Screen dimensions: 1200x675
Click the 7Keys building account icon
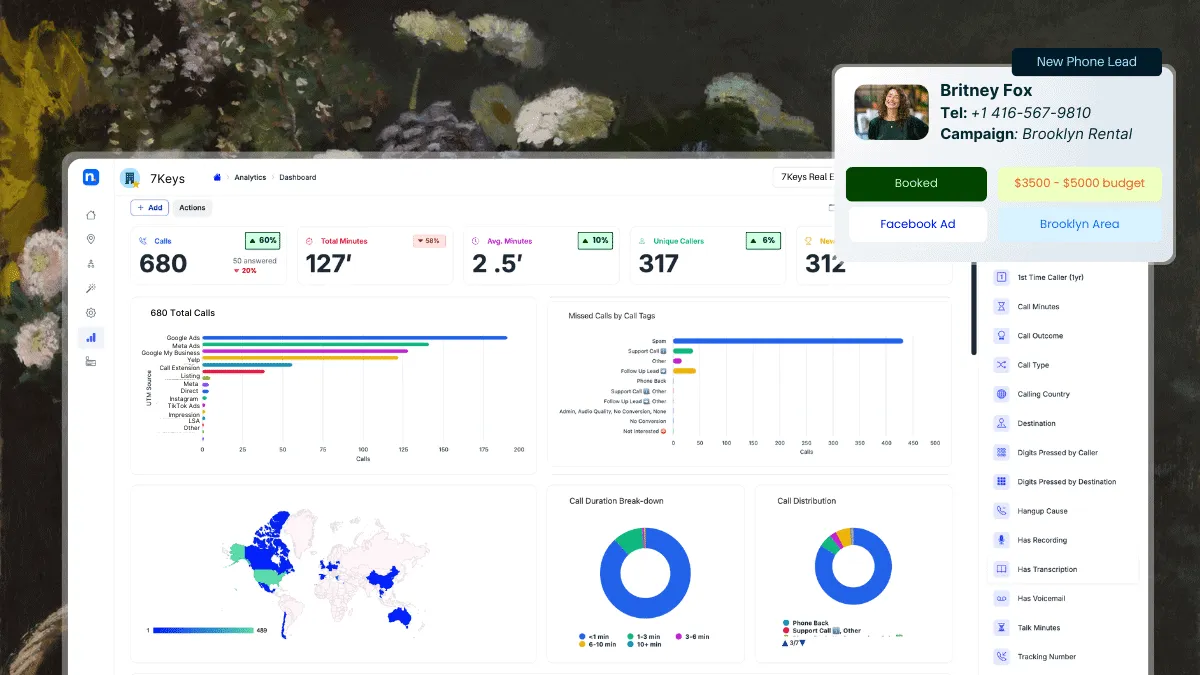(x=130, y=178)
